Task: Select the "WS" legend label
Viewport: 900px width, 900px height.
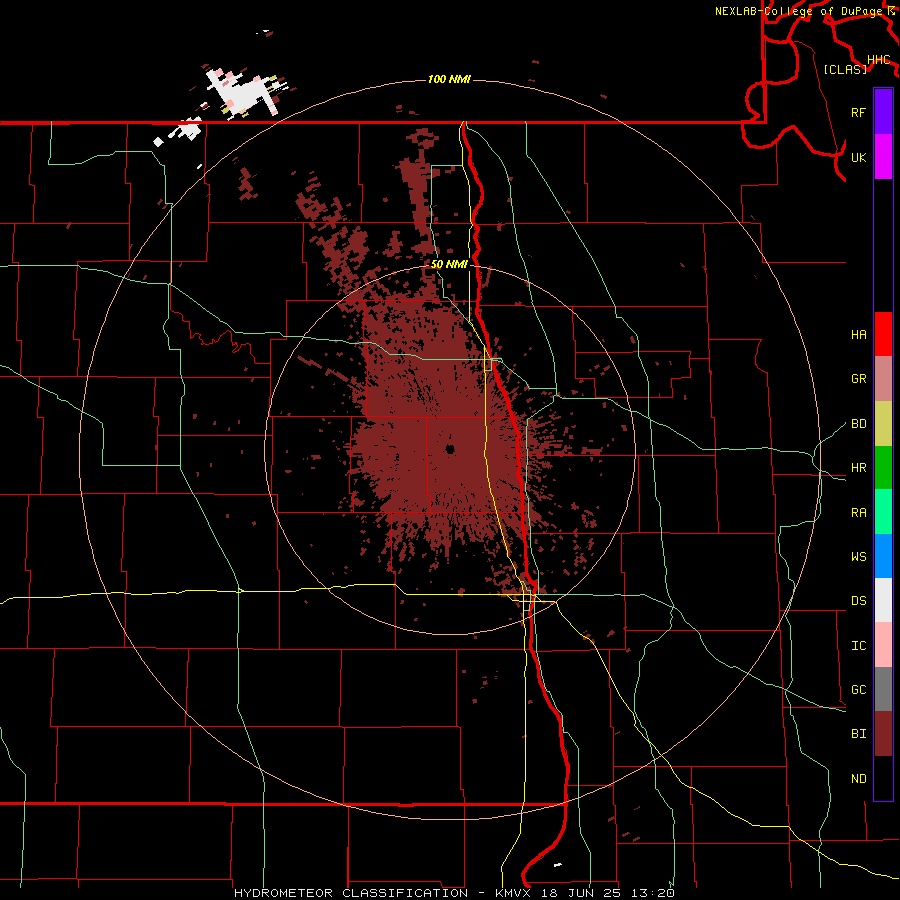Action: pos(858,557)
